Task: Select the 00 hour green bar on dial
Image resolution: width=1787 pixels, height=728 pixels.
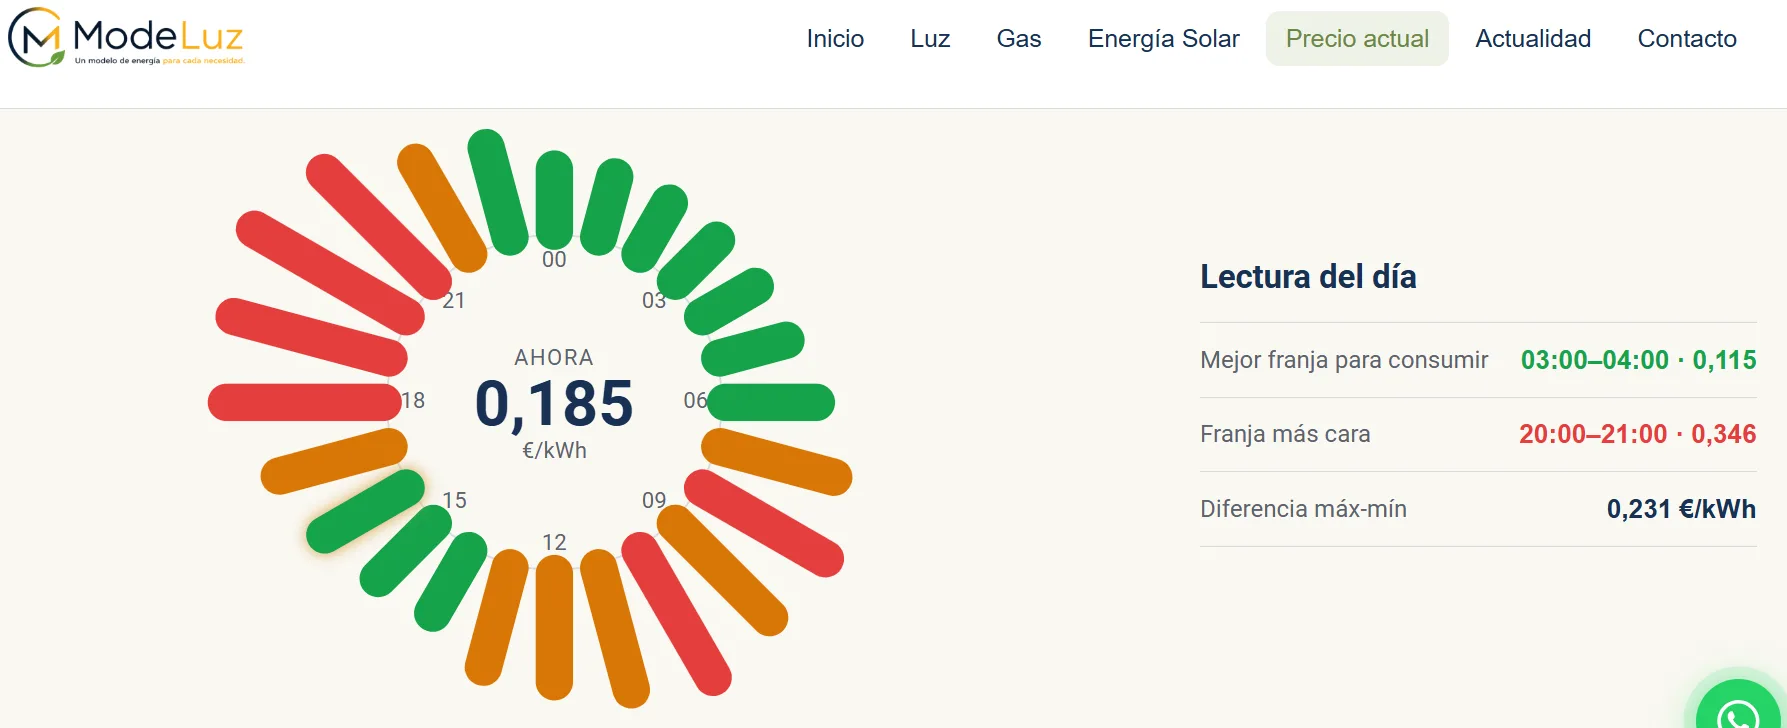Action: pos(554,199)
